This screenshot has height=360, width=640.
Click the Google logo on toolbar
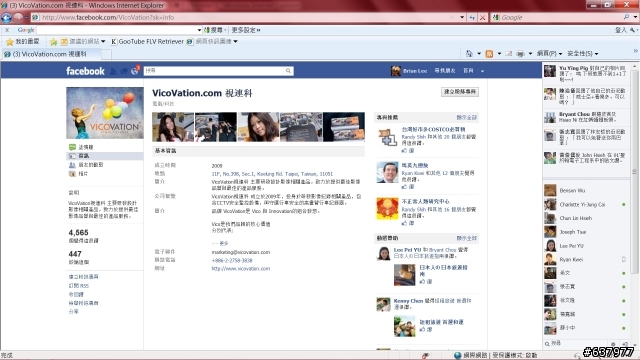coord(26,30)
